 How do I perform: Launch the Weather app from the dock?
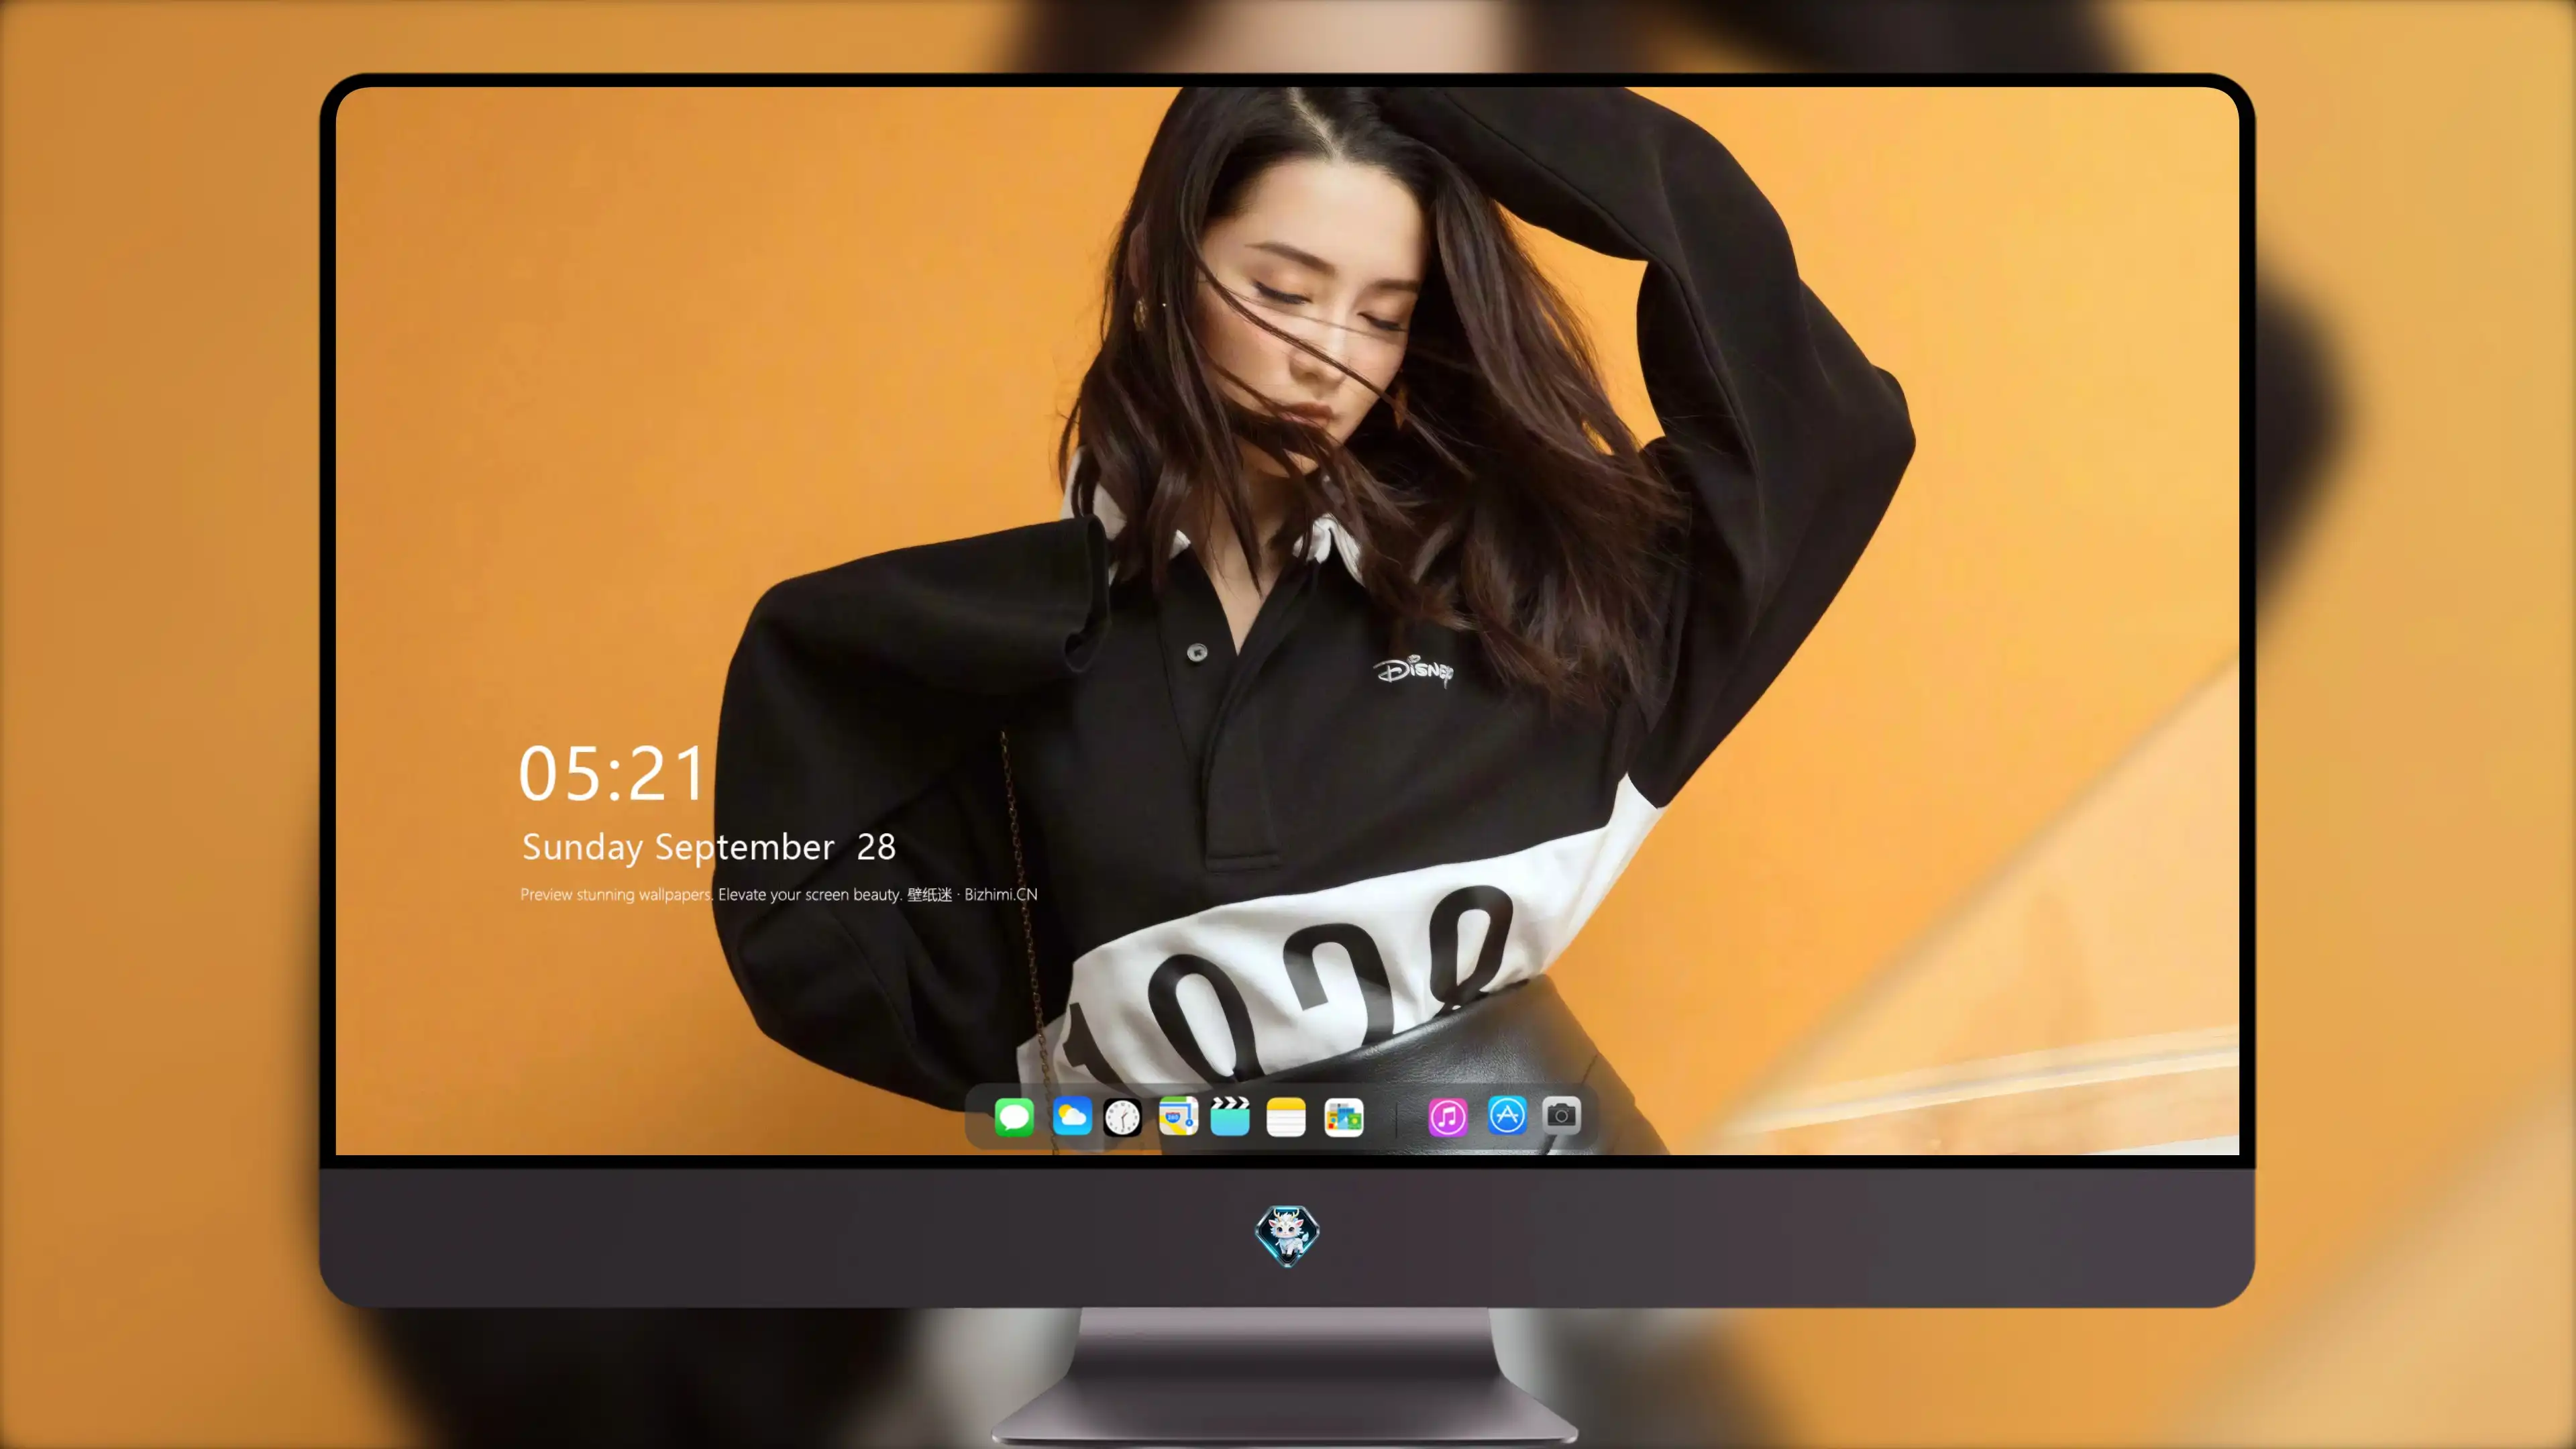click(1072, 1116)
